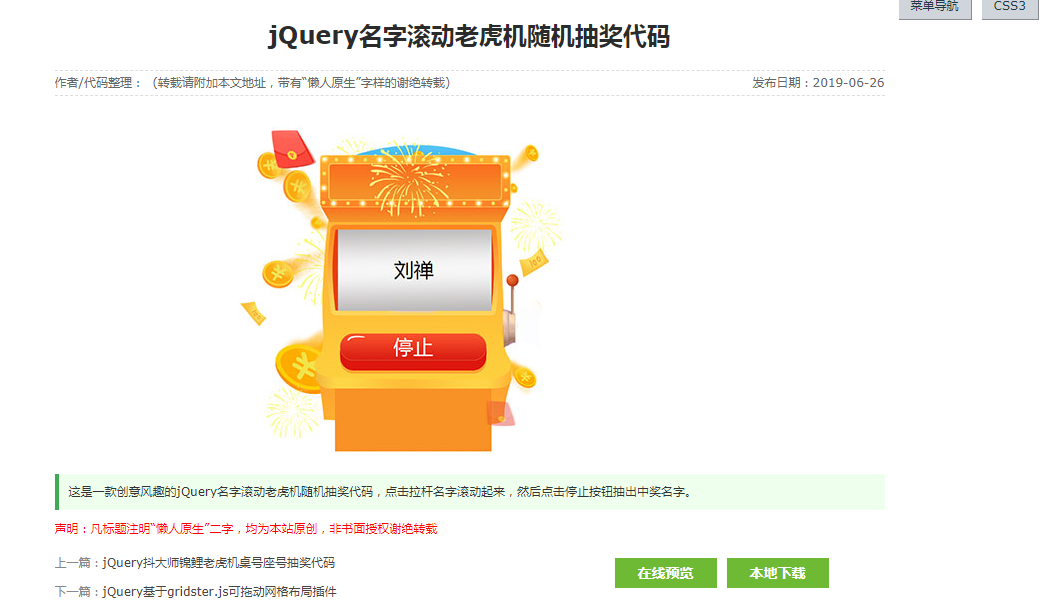This screenshot has height=612, width=1057.
Task: Click the green 本地下载 button
Action: pyautogui.click(x=777, y=573)
